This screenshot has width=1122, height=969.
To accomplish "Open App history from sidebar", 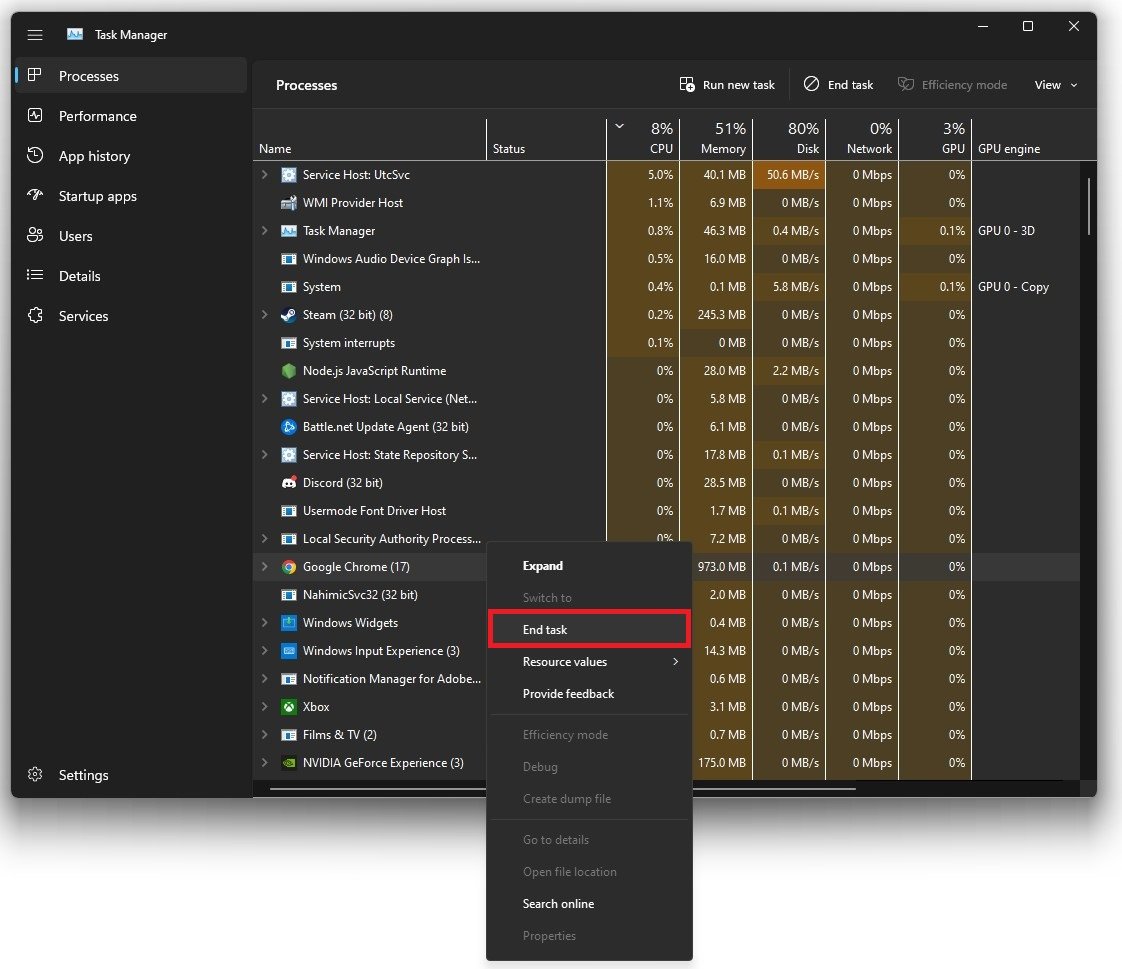I will point(35,156).
